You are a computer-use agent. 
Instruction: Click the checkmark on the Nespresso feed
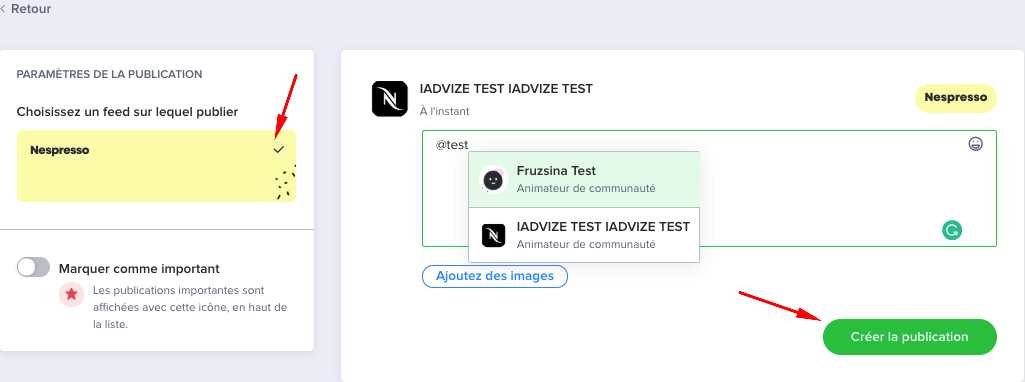point(279,150)
